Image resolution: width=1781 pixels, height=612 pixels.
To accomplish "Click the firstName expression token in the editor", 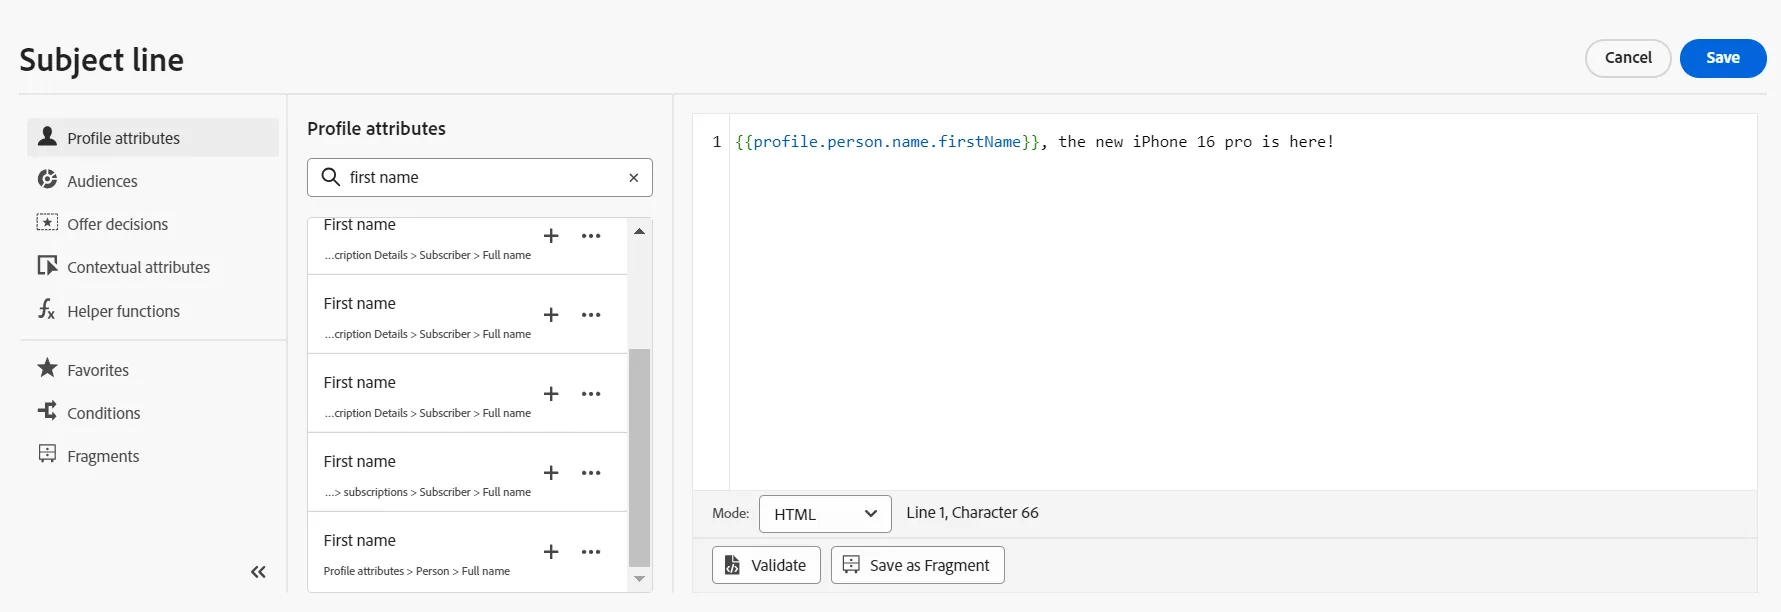I will coord(888,142).
